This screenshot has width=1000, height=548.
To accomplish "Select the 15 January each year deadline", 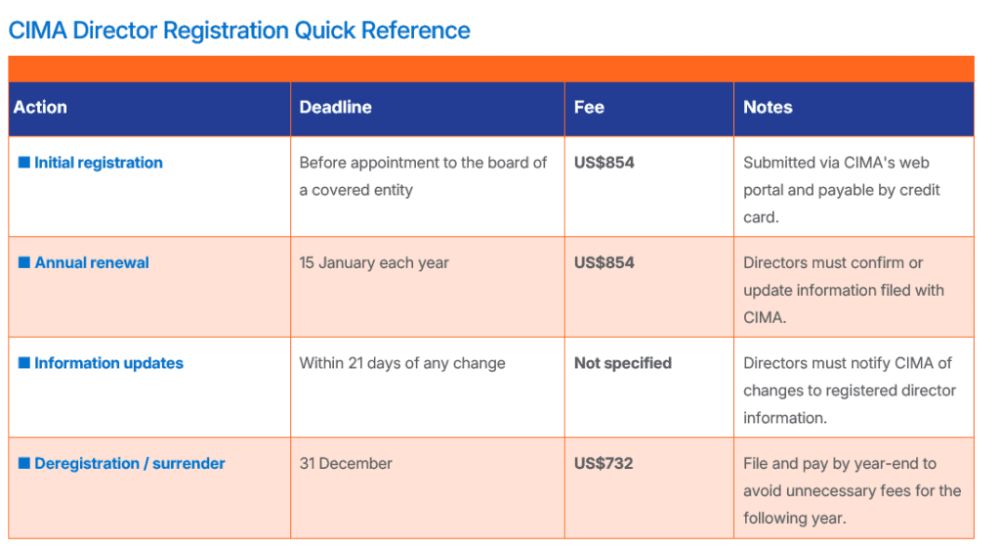I will click(374, 262).
